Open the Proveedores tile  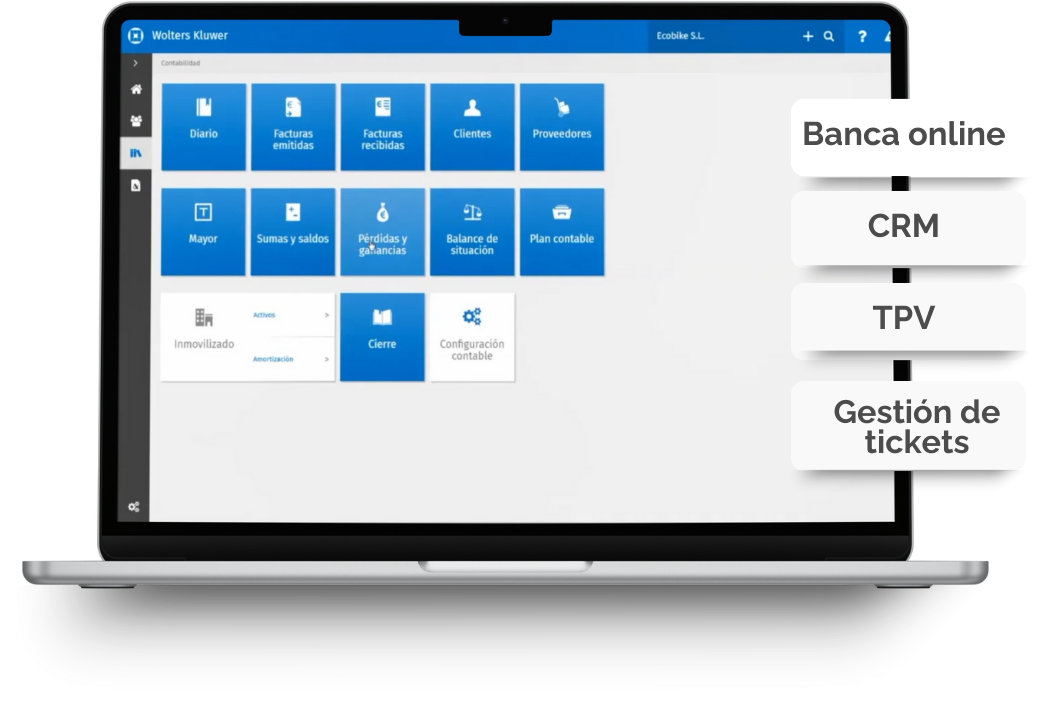click(x=561, y=126)
